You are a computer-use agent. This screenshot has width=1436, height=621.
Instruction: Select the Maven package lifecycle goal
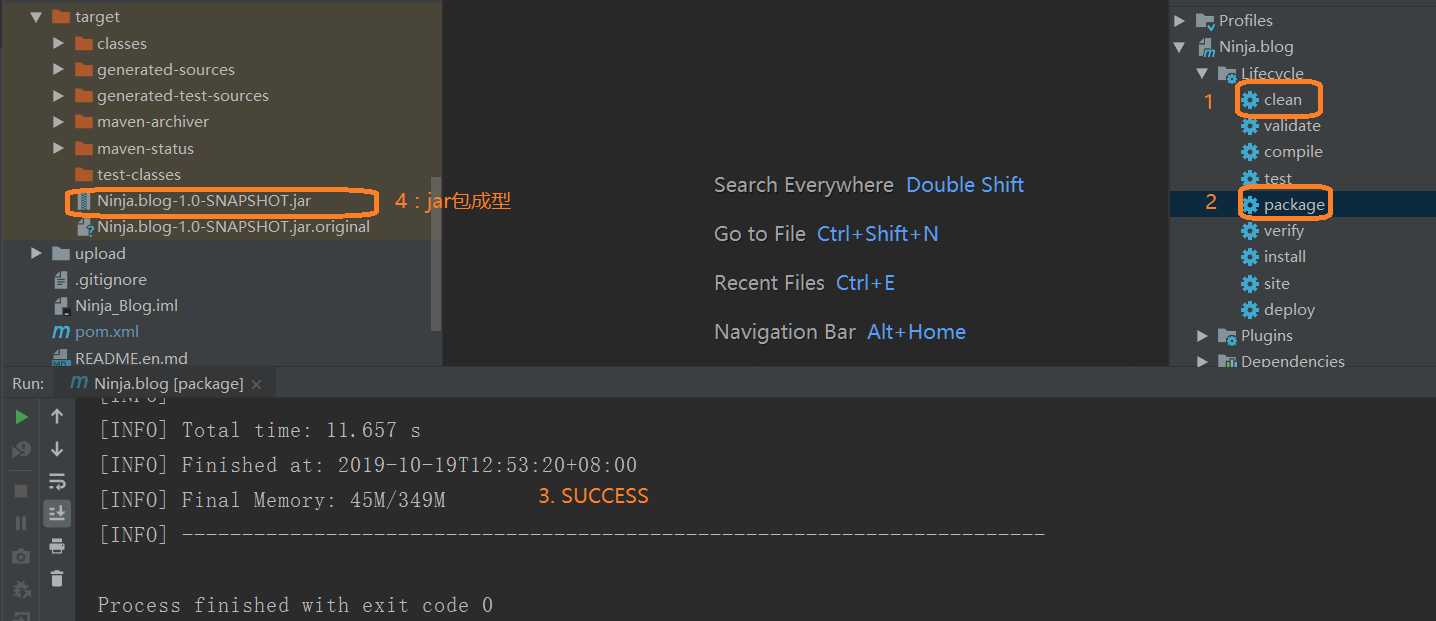(1293, 205)
